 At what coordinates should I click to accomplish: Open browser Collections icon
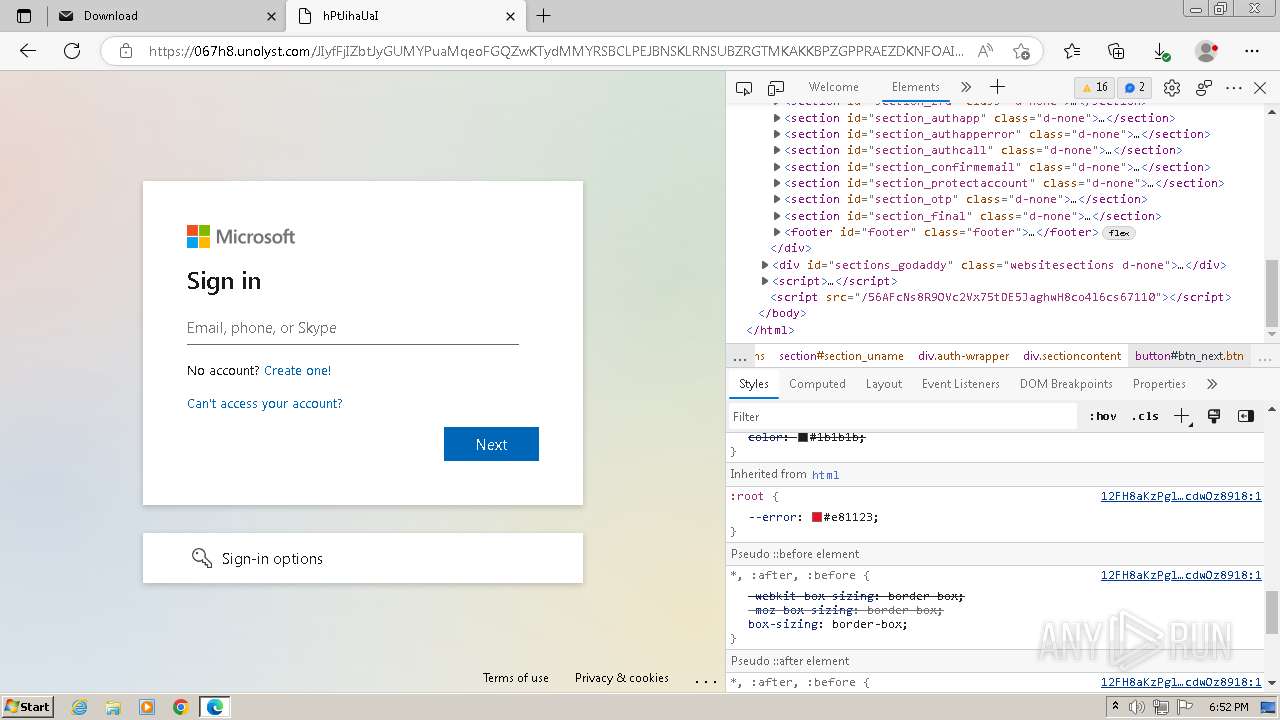[1117, 51]
